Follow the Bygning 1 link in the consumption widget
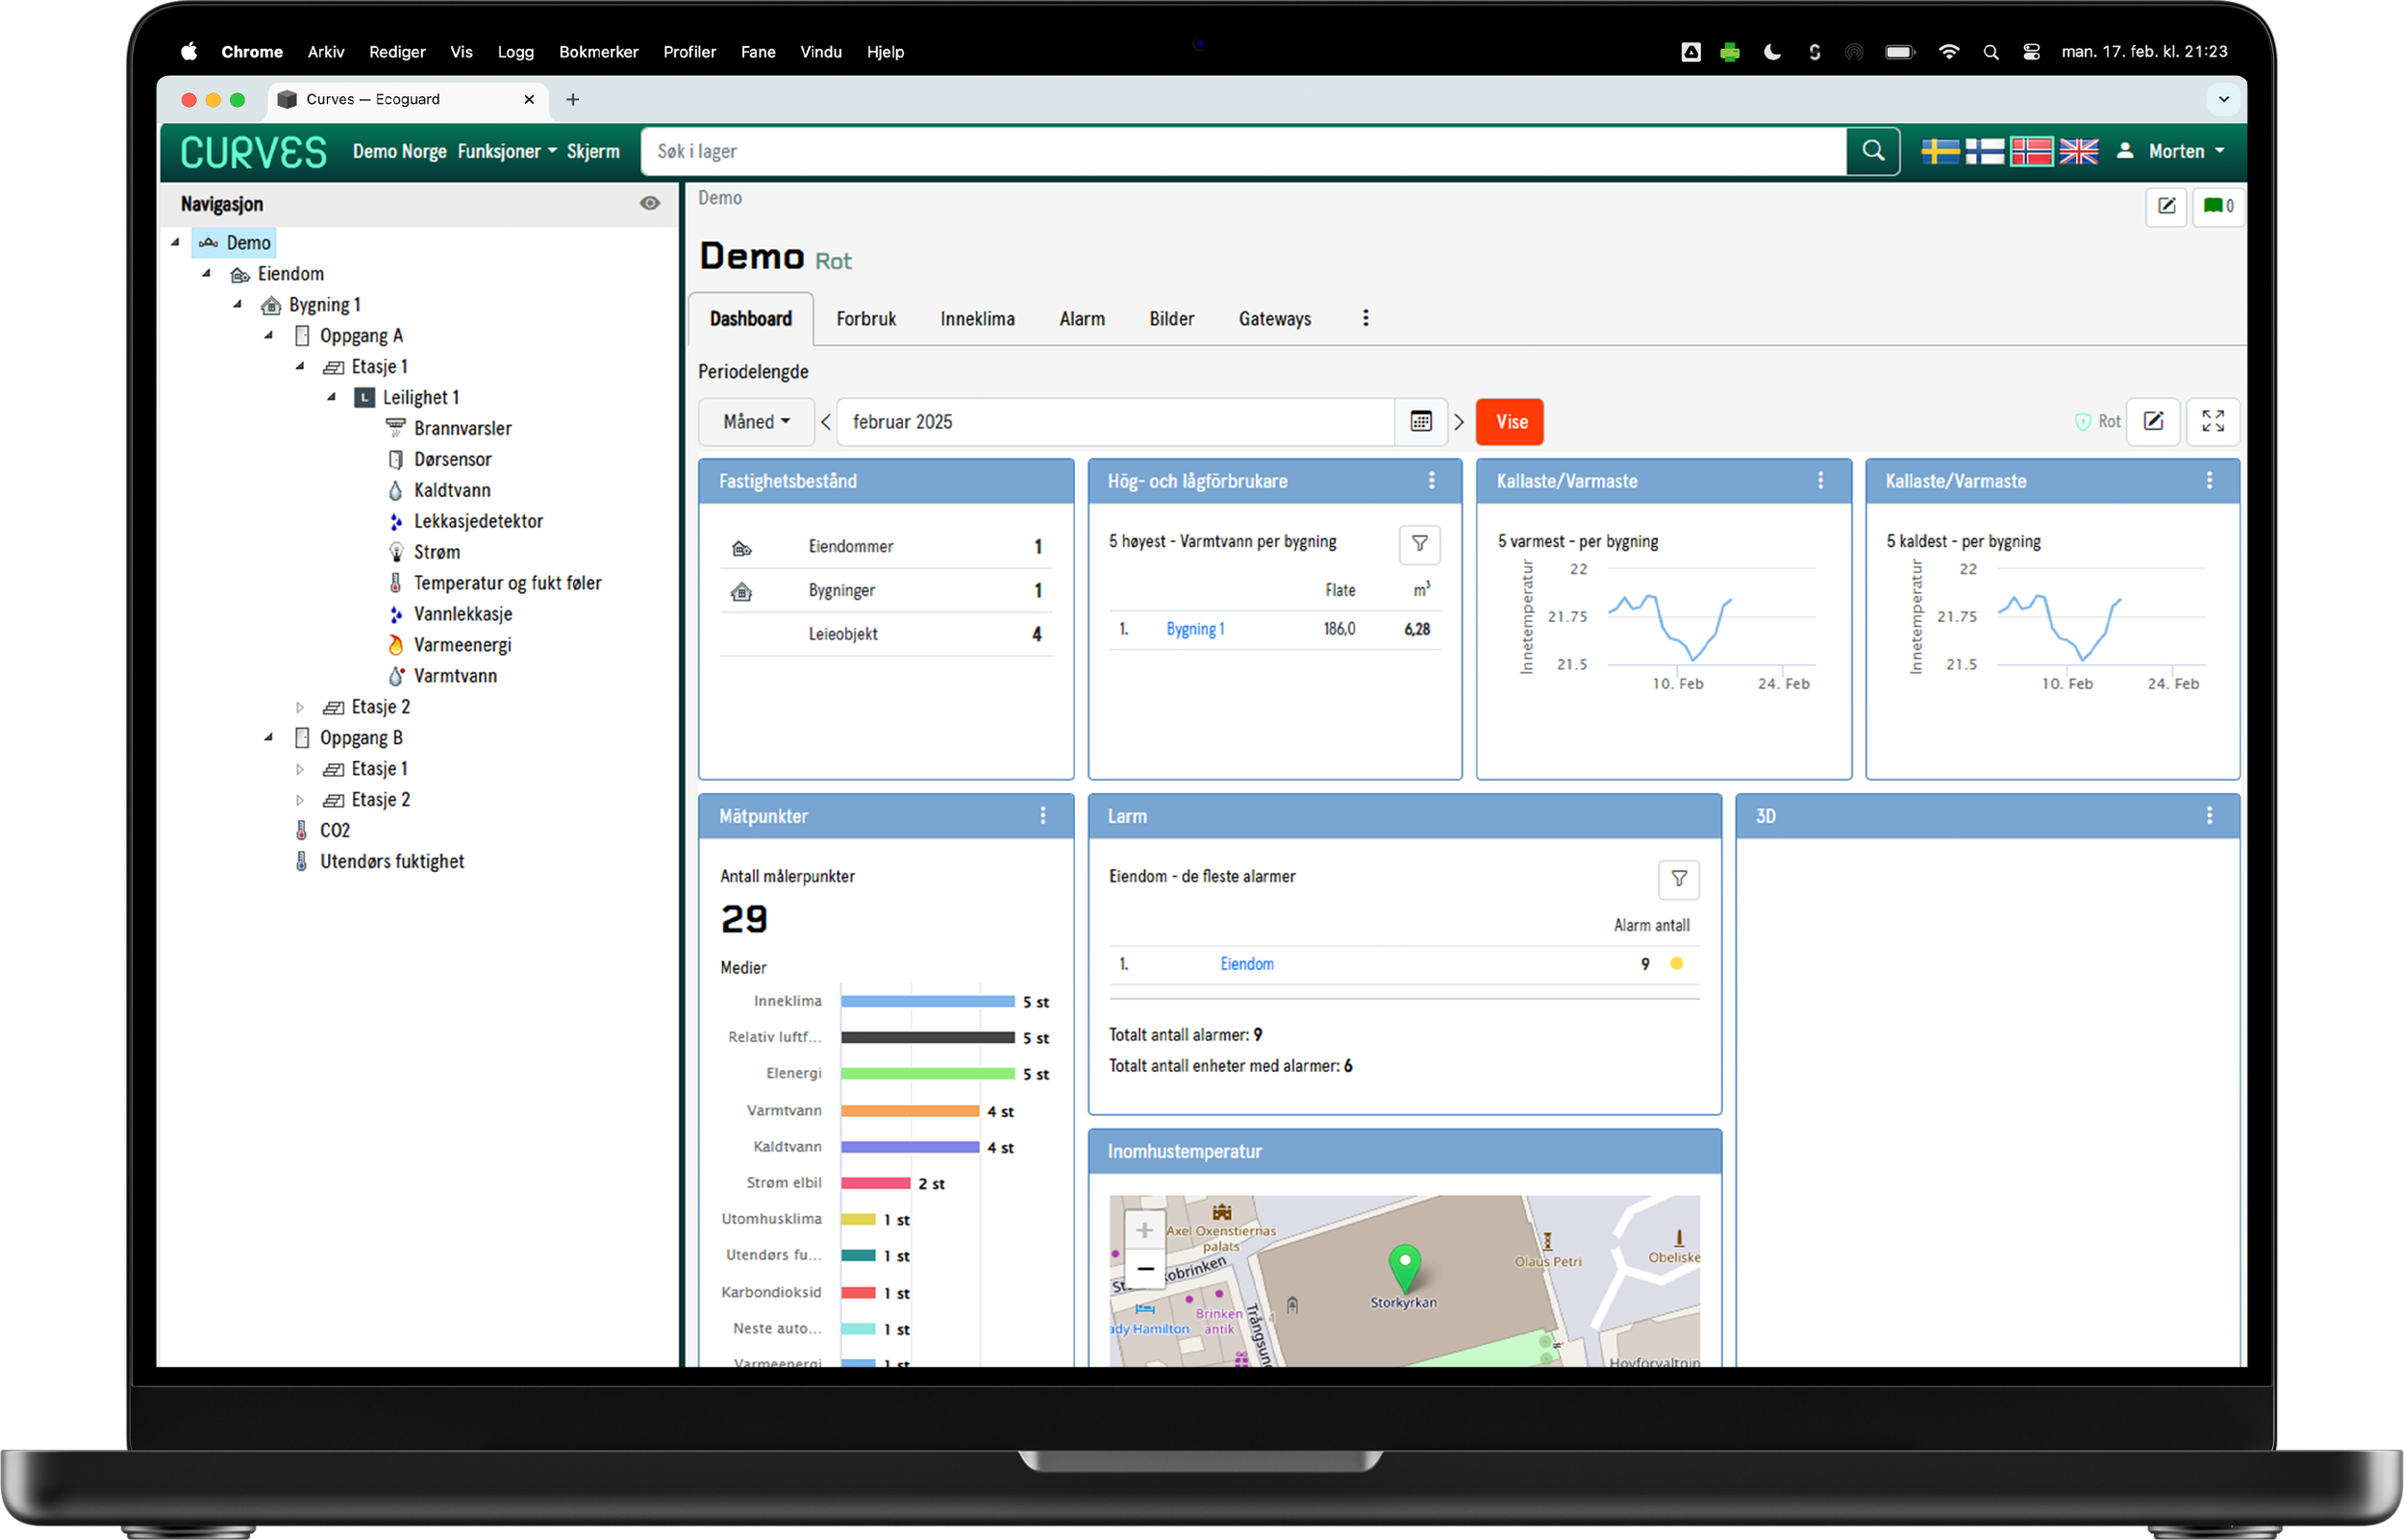Screen dimensions: 2404x1540 click(1195, 629)
